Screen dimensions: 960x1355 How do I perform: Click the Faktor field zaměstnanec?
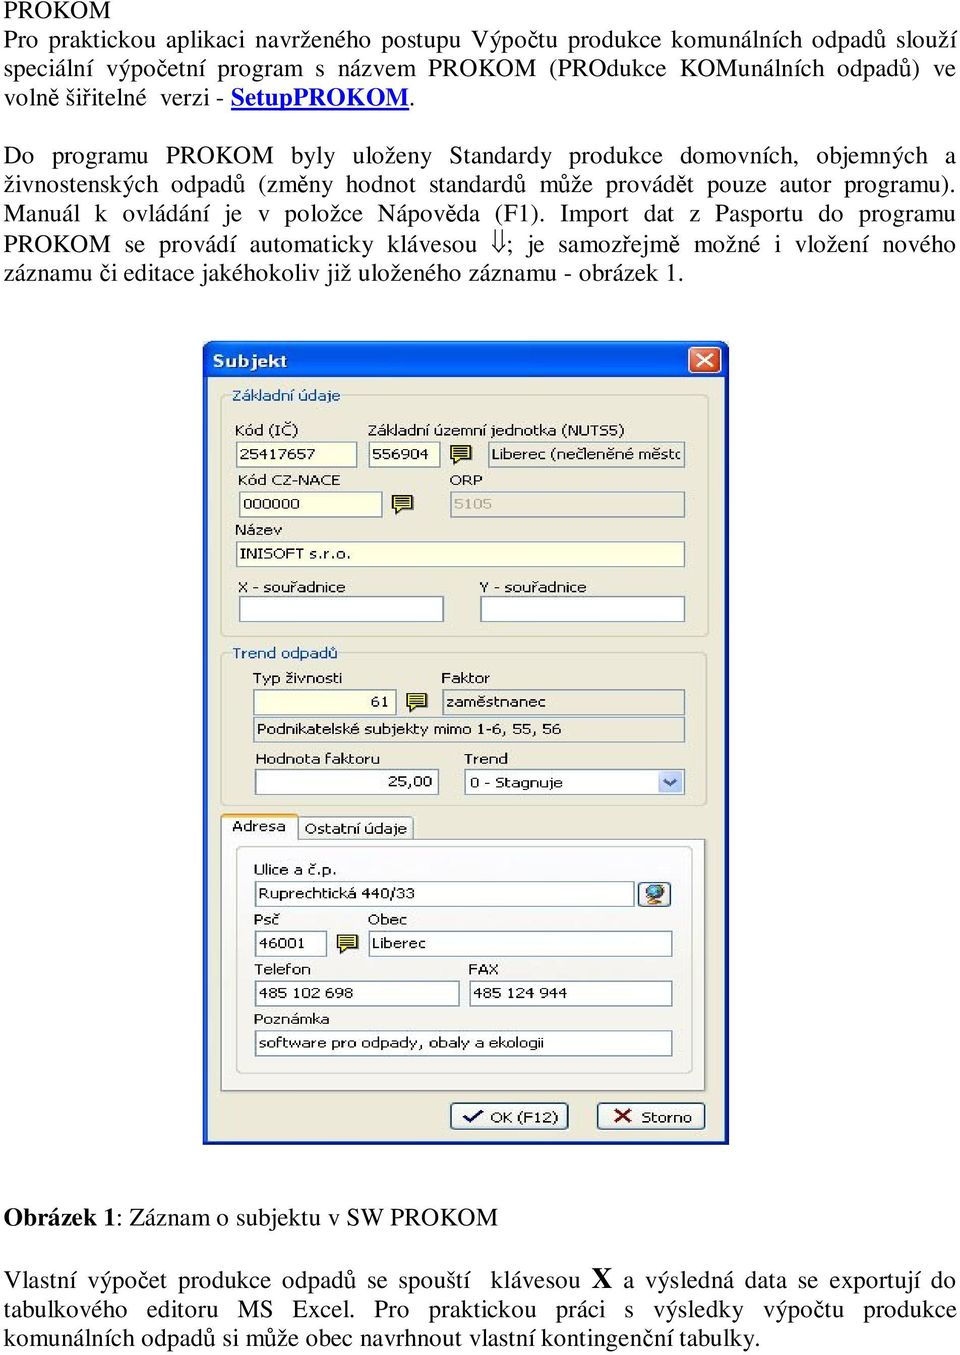(564, 702)
